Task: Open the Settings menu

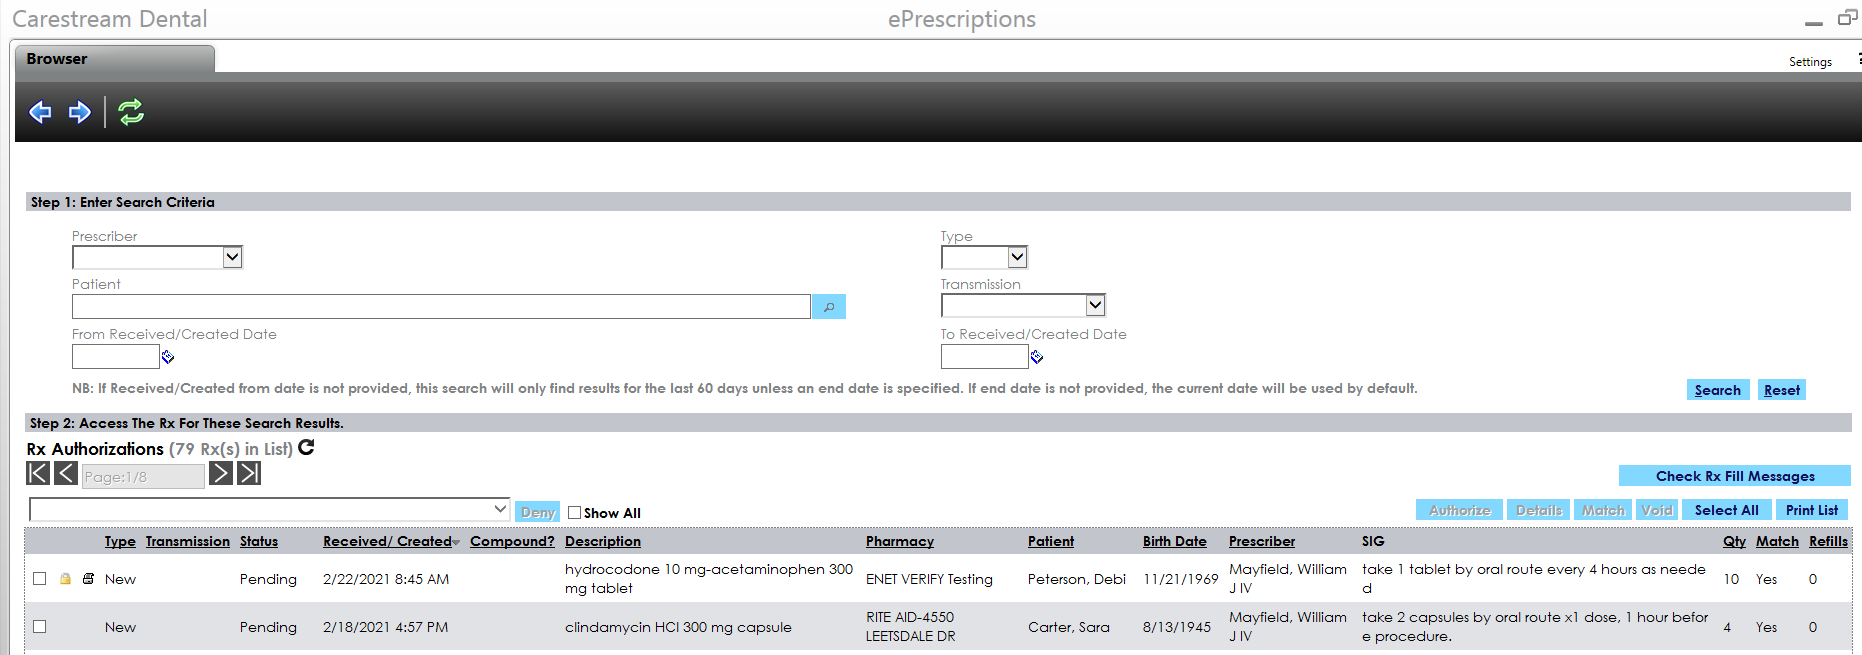Action: click(x=1810, y=62)
